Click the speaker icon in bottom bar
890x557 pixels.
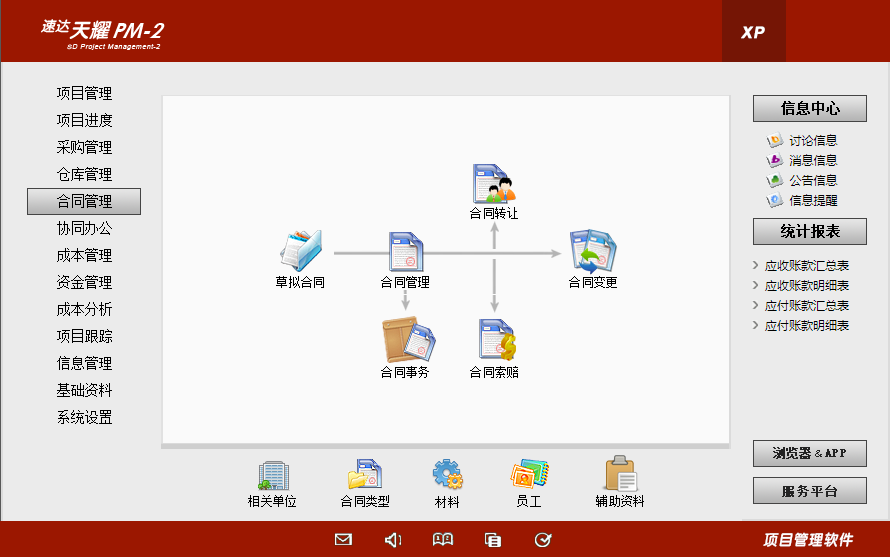[x=393, y=540]
